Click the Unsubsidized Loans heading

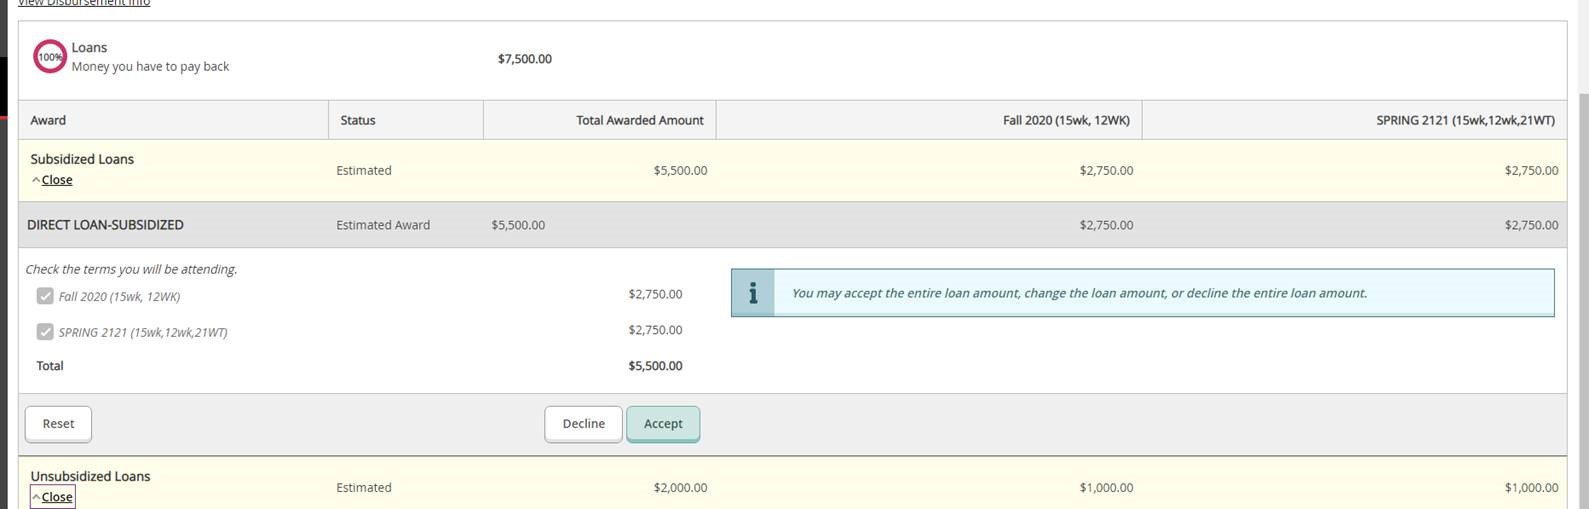coord(90,476)
